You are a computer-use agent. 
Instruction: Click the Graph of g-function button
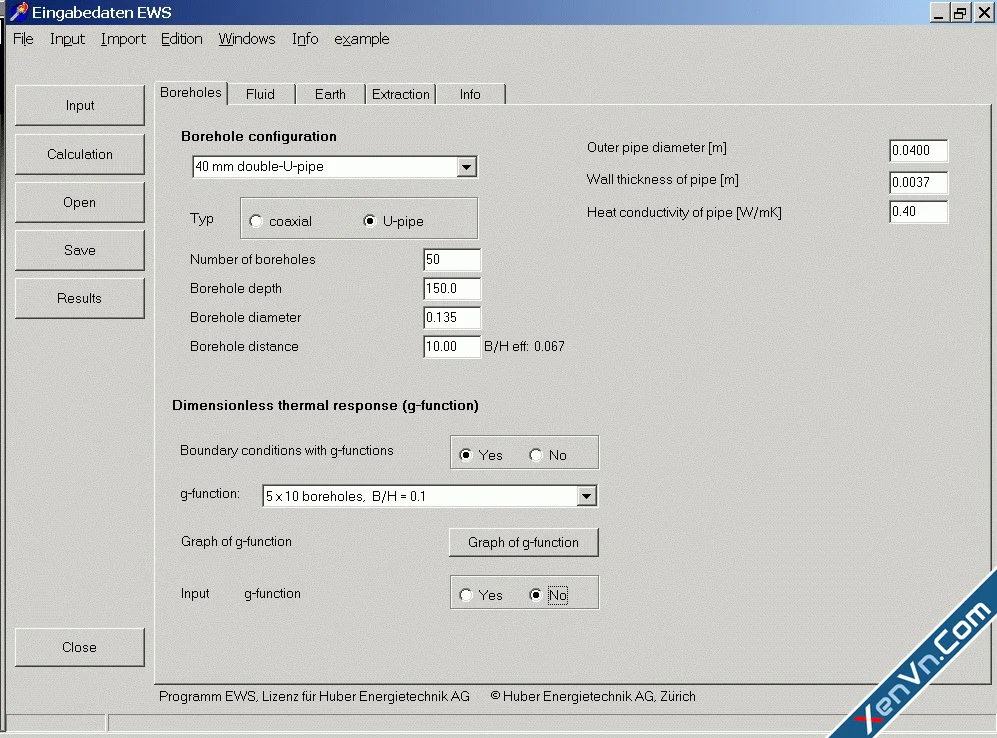pos(524,542)
